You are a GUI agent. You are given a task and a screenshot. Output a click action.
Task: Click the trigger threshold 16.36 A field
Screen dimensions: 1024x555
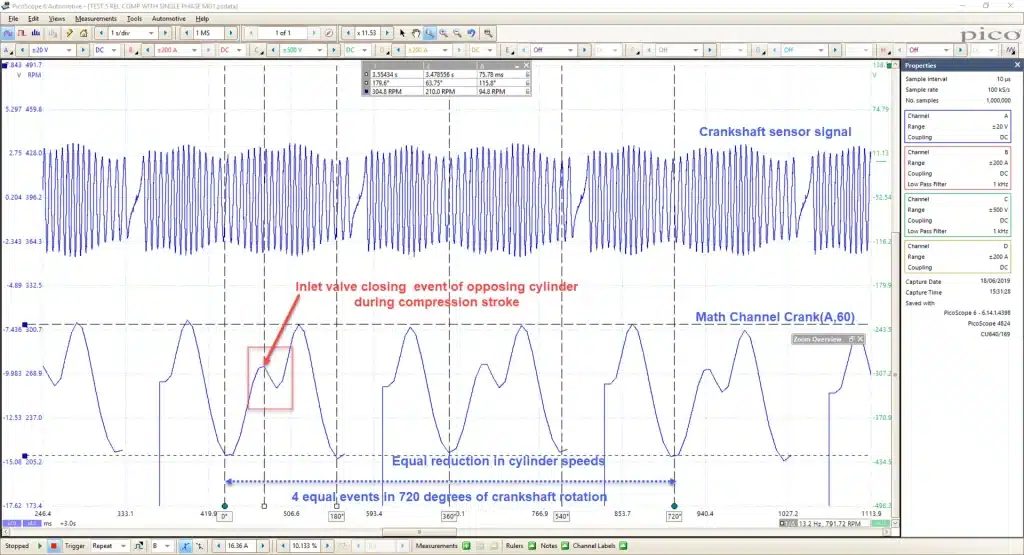pos(240,546)
